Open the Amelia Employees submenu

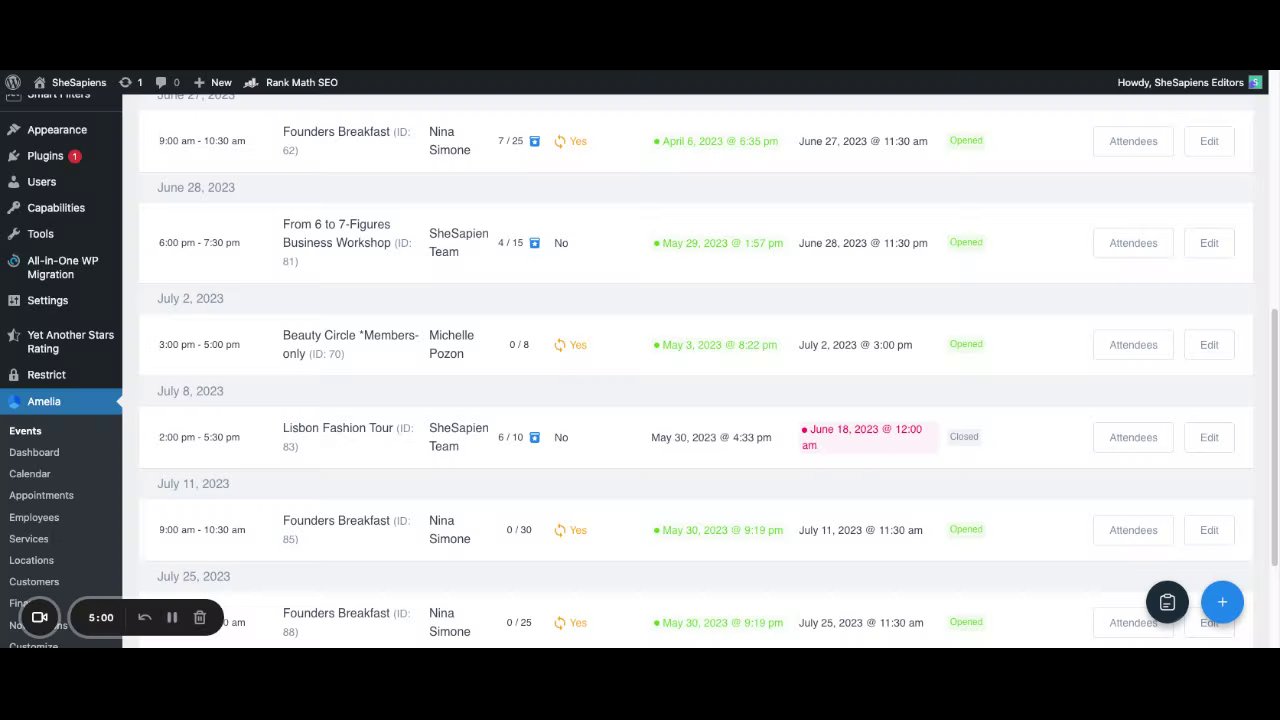click(34, 517)
